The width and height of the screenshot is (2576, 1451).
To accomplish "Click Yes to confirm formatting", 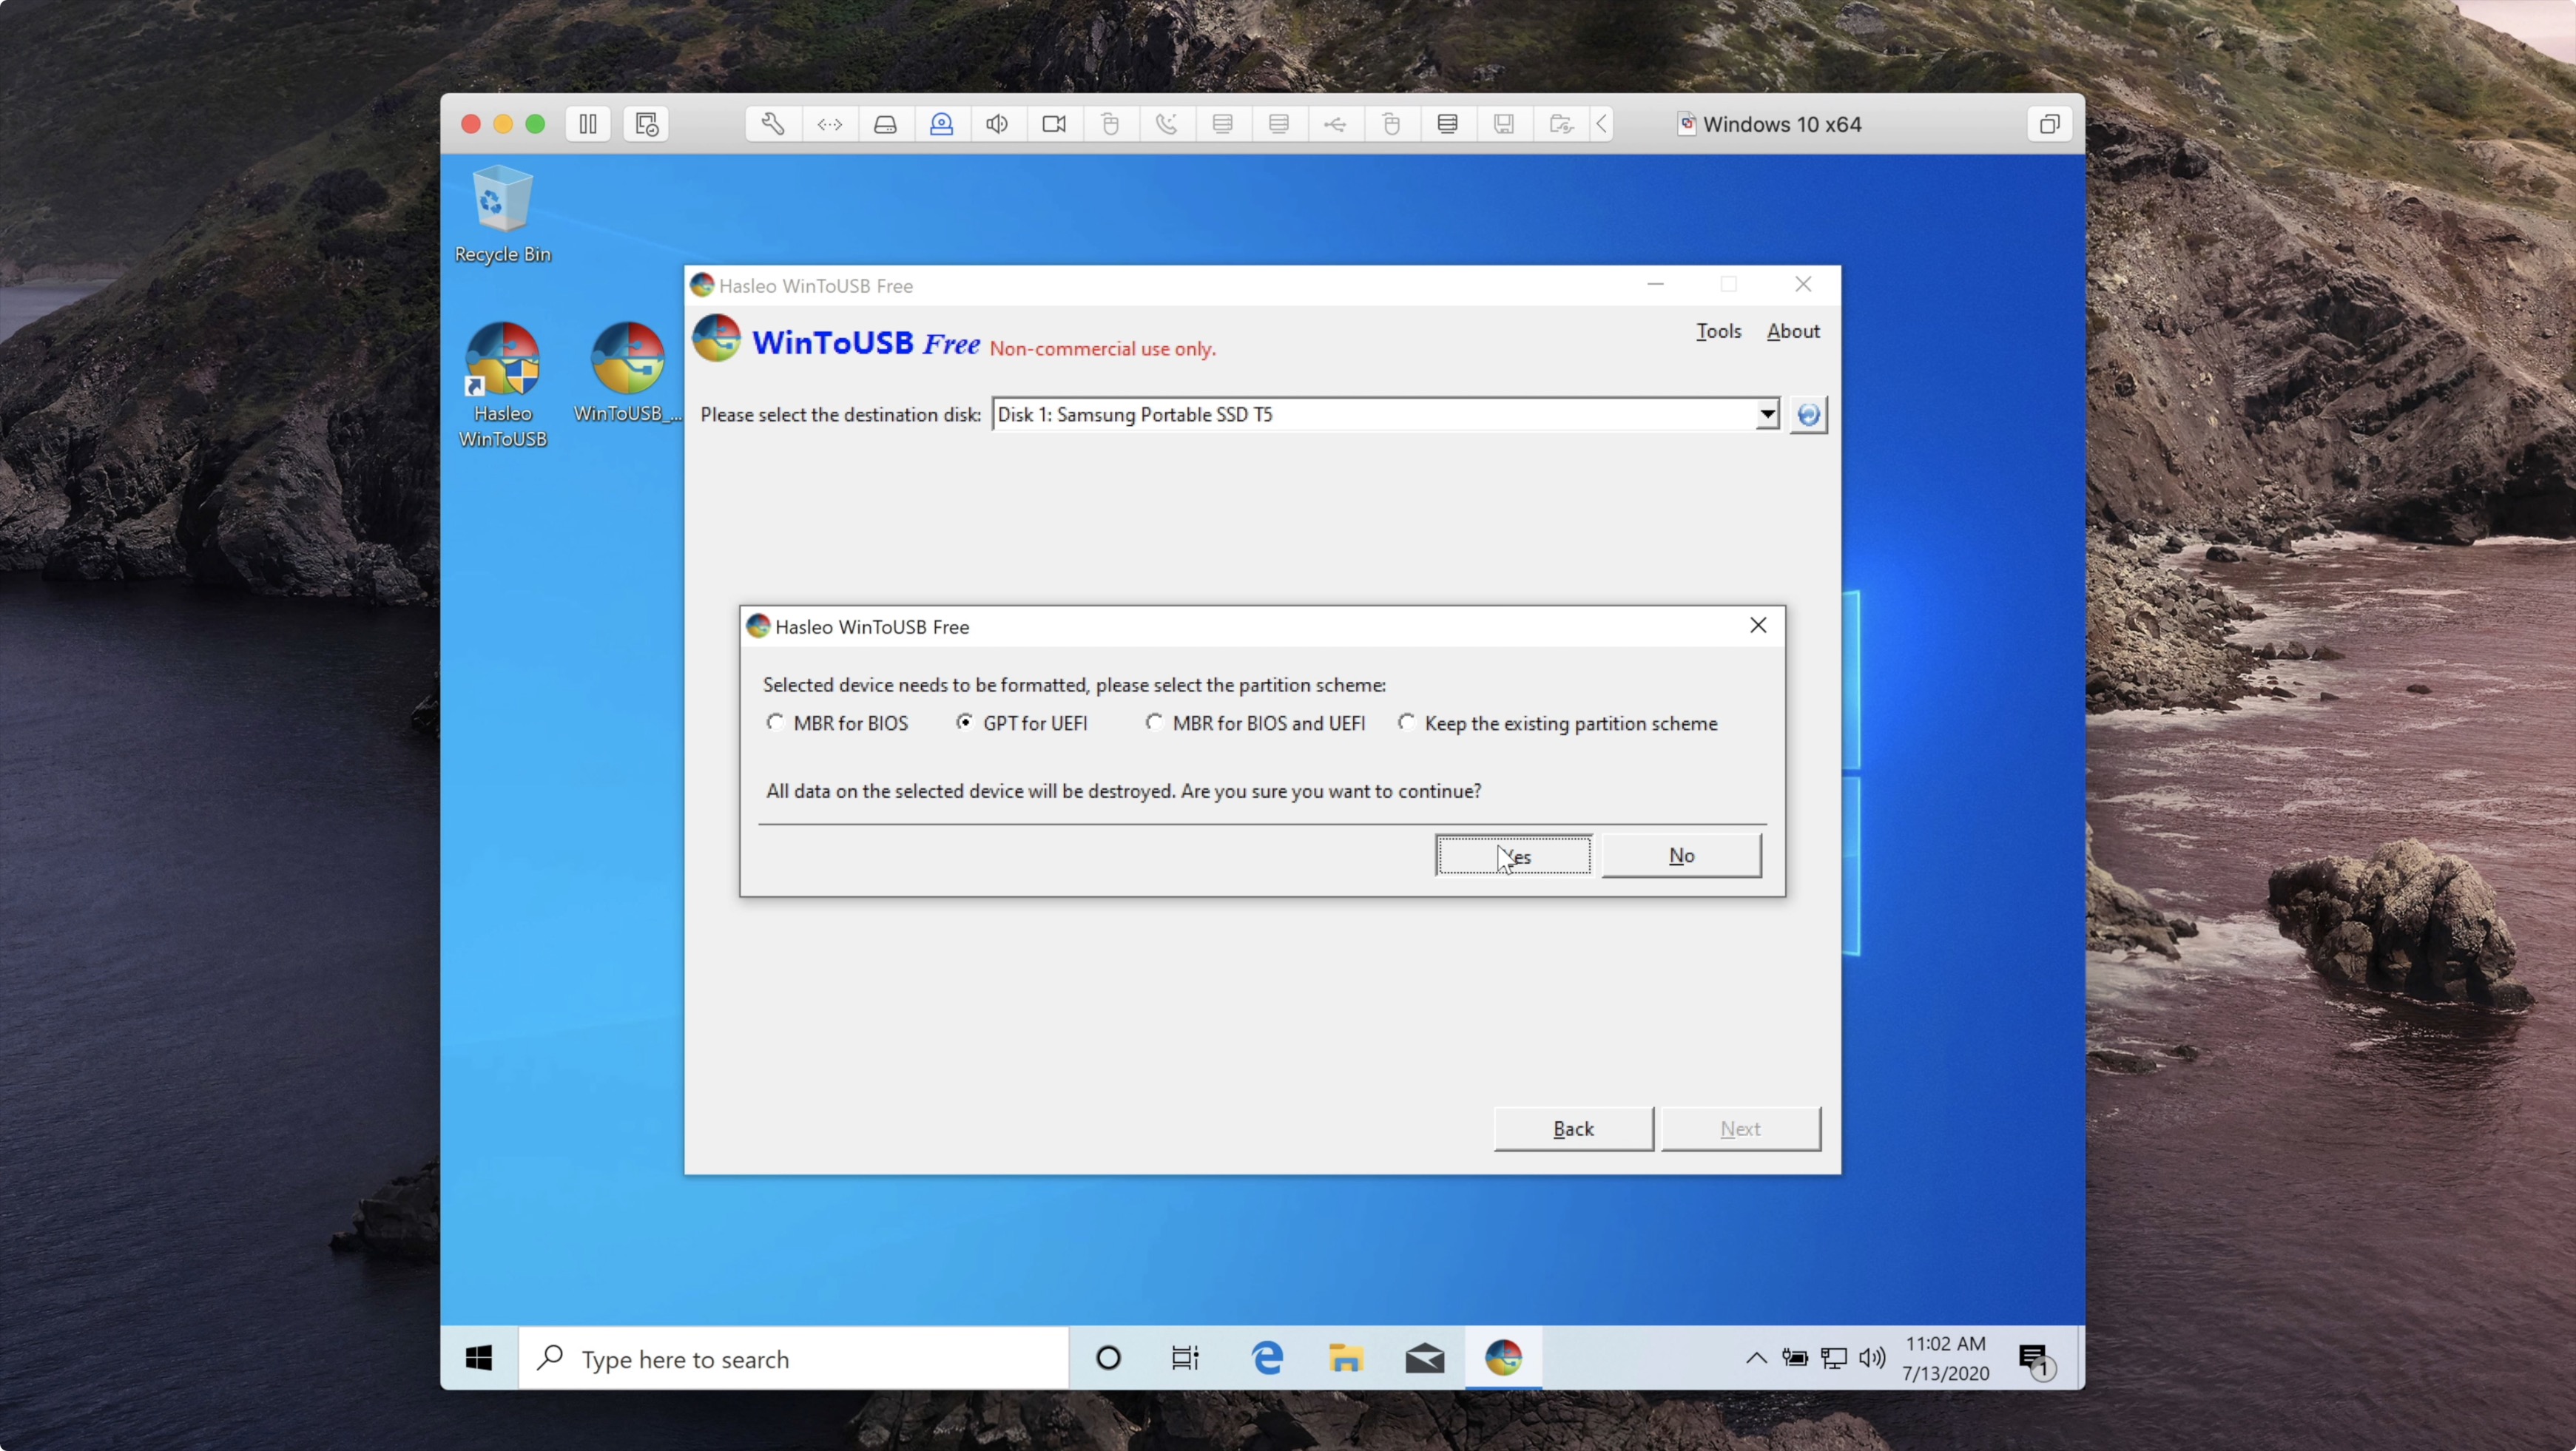I will click(x=1513, y=856).
